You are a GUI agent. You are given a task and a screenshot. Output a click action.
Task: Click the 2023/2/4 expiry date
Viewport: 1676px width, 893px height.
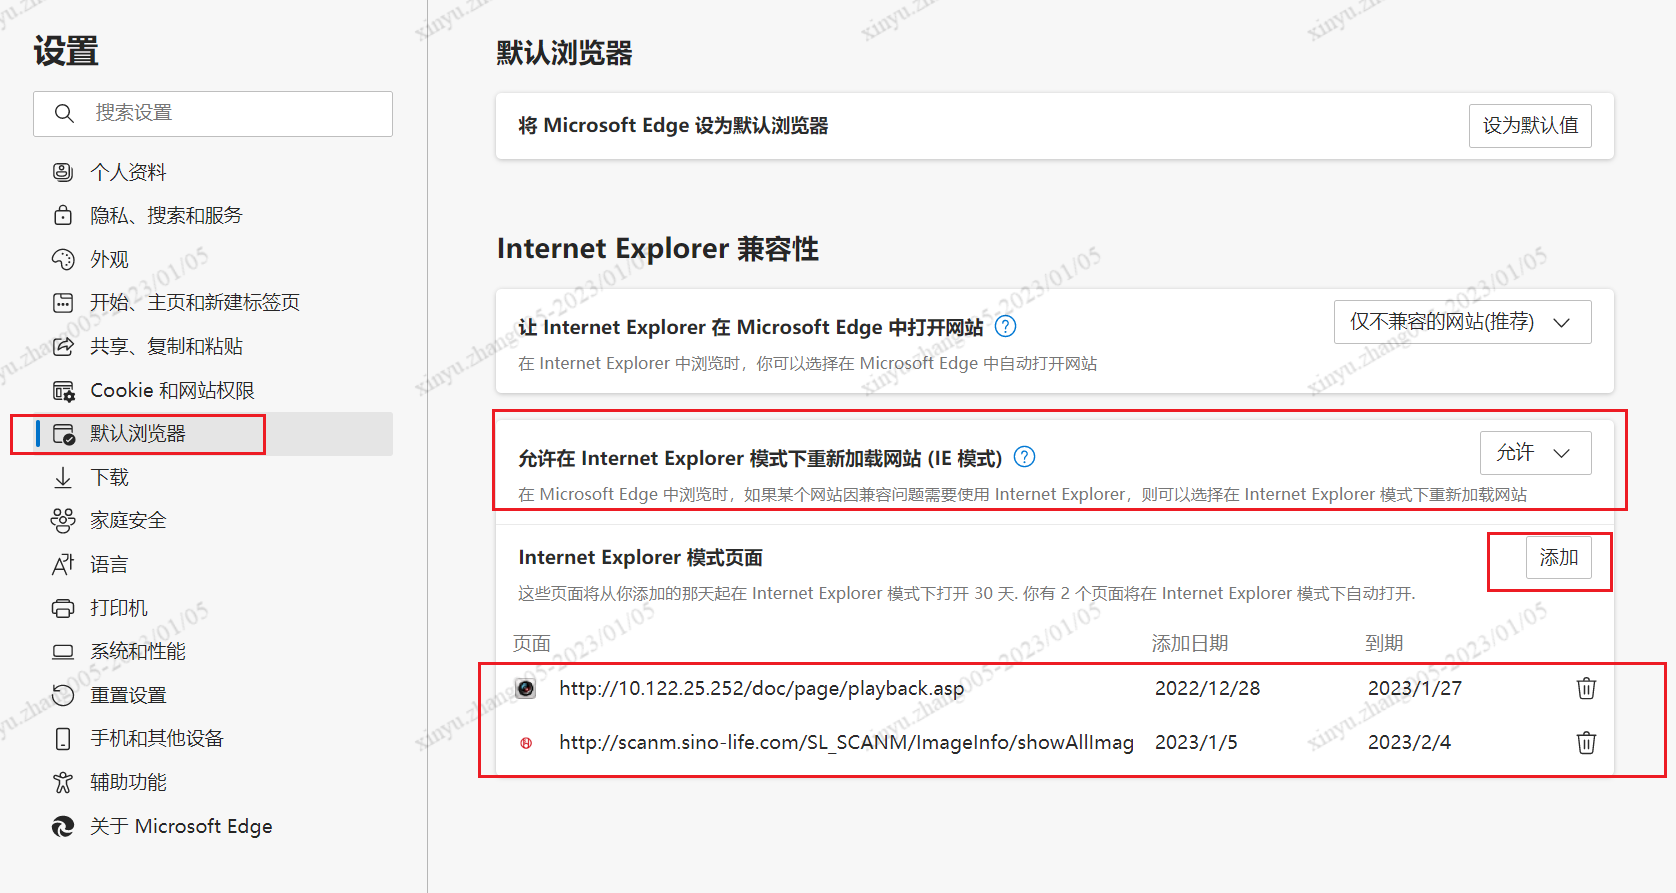[1409, 742]
